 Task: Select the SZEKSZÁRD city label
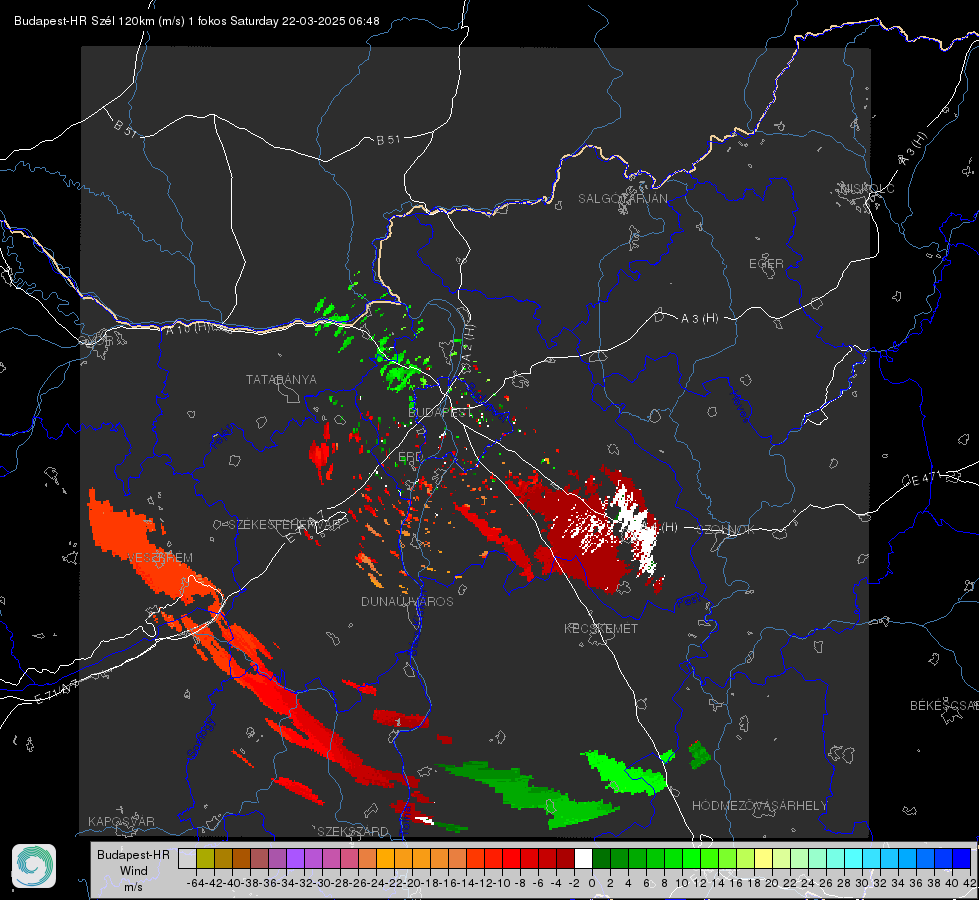353,831
